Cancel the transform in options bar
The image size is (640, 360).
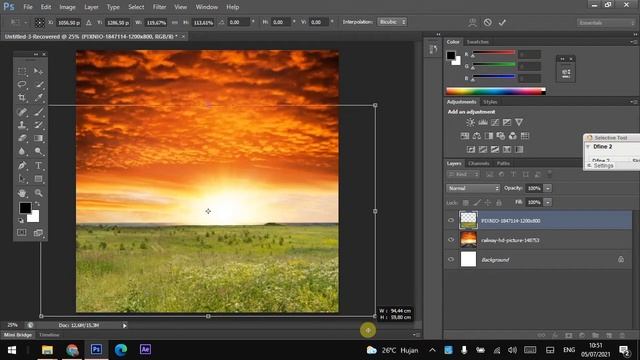point(487,22)
